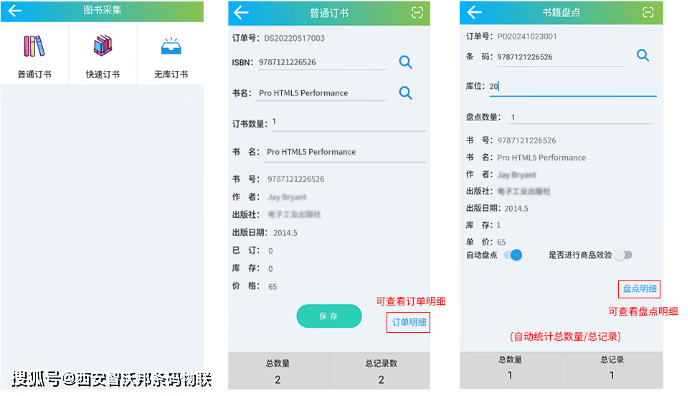Focus 盘点数量 input field
The width and height of the screenshot is (688, 396).
pyautogui.click(x=581, y=118)
